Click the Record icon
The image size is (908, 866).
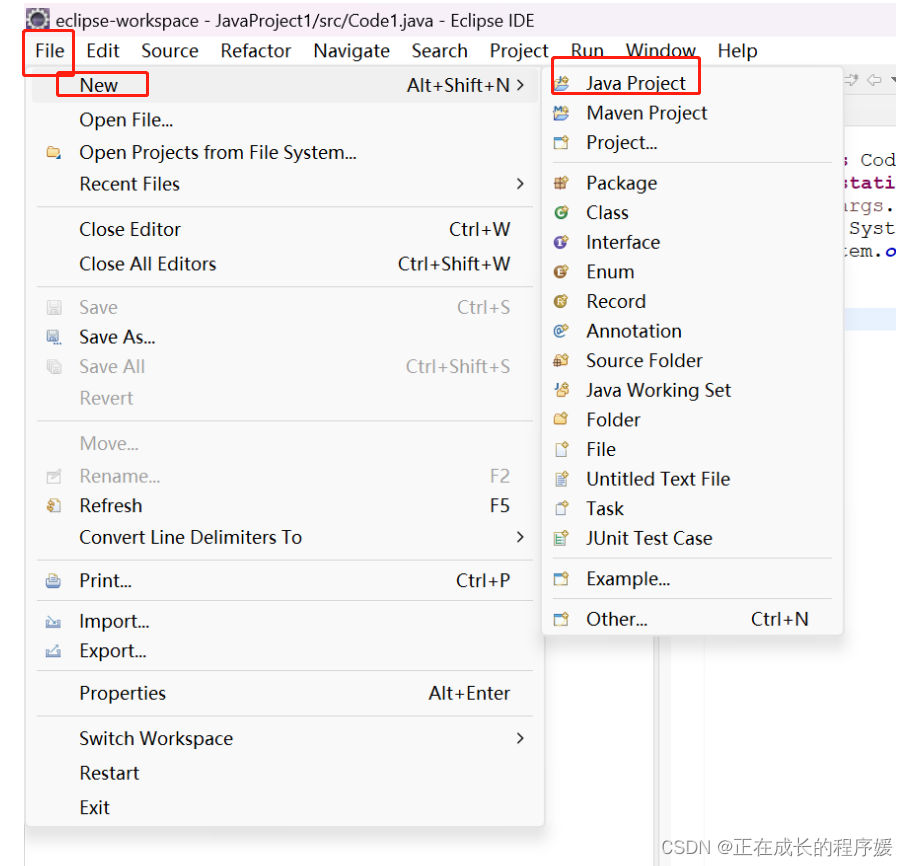(x=561, y=301)
